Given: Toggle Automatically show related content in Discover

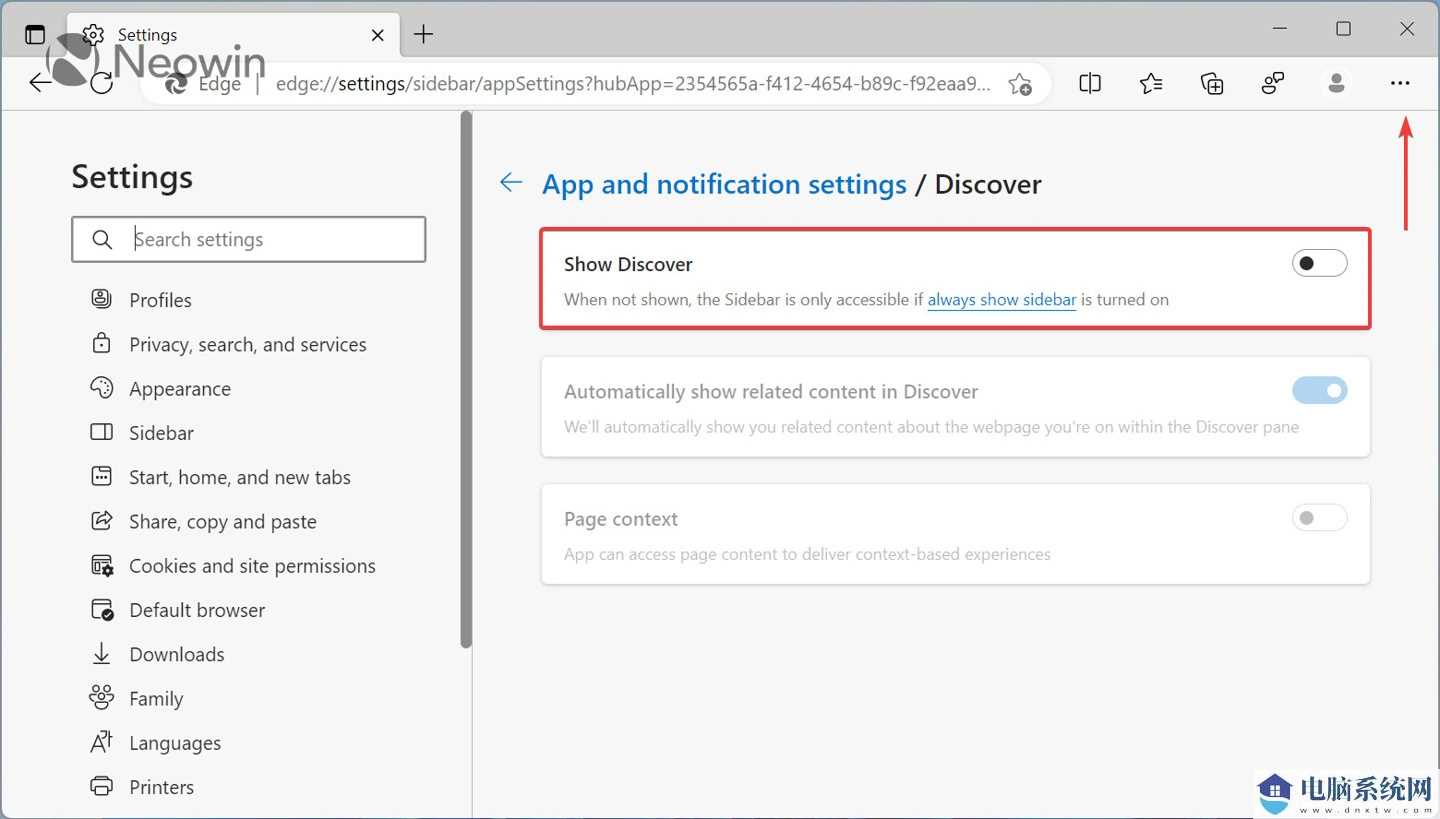Looking at the screenshot, I should point(1319,391).
